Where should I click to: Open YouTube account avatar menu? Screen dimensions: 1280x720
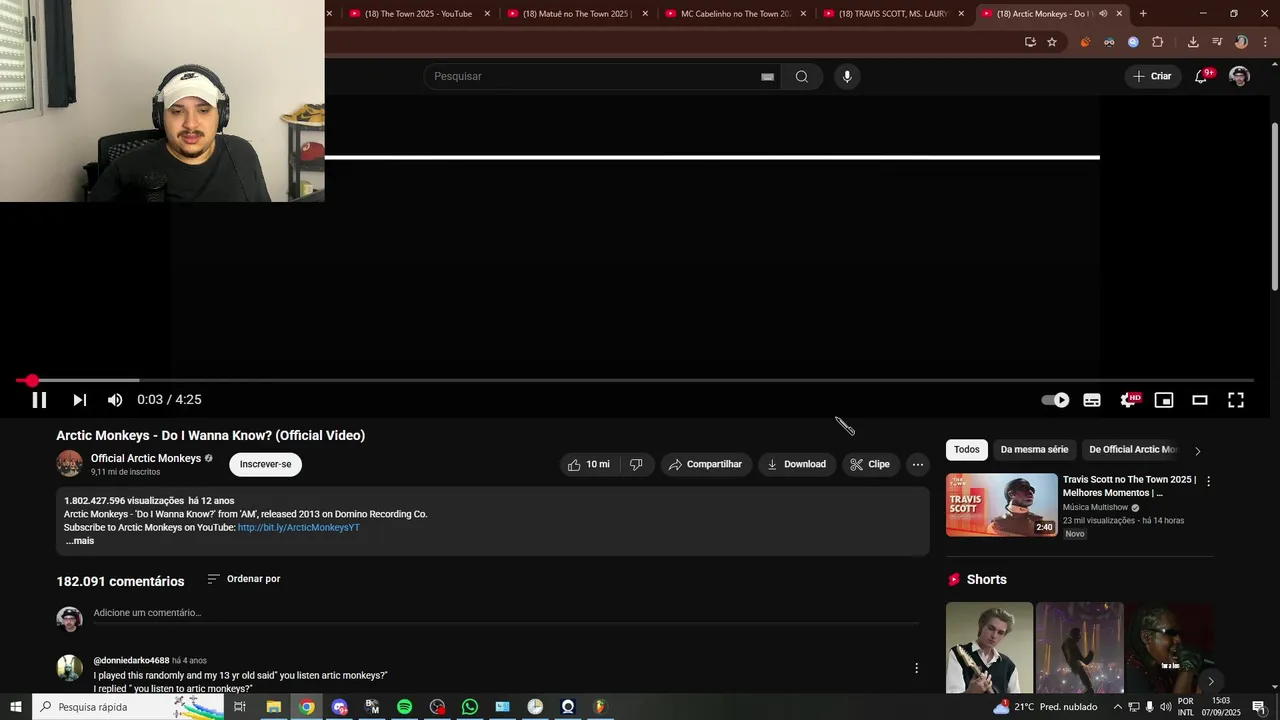[1239, 76]
